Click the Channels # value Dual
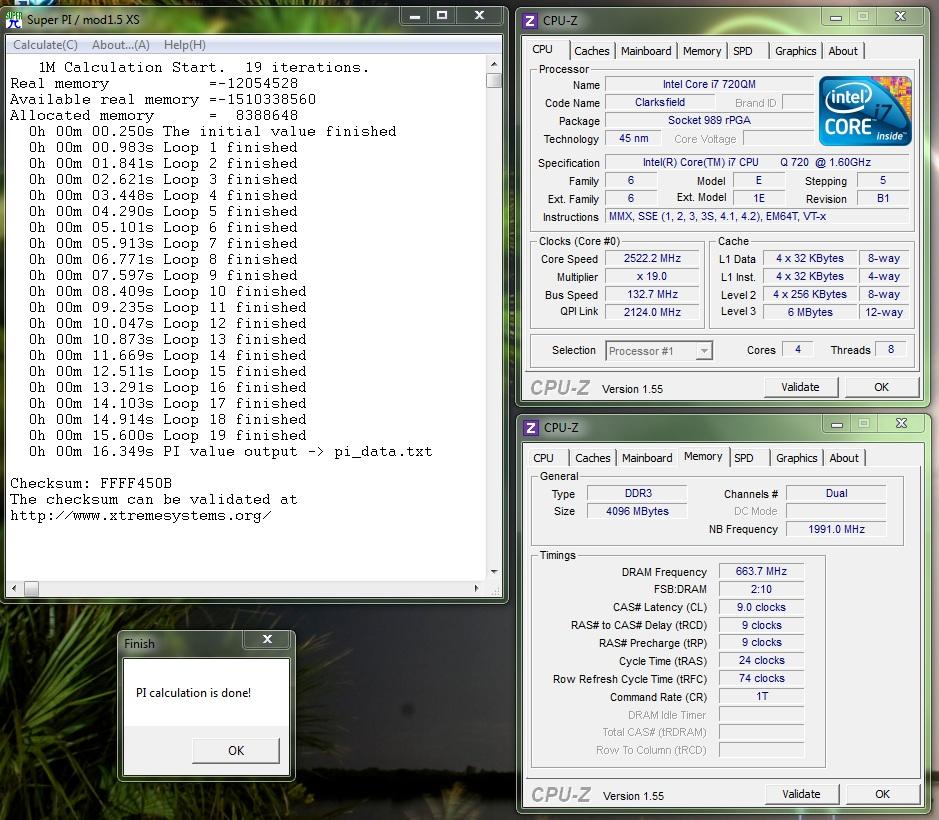 click(836, 493)
